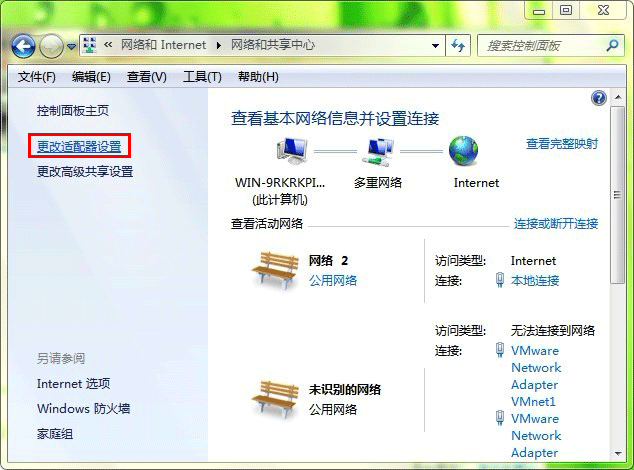634x470 pixels.
Task: Click the blue Back arrow button
Action: pos(23,46)
